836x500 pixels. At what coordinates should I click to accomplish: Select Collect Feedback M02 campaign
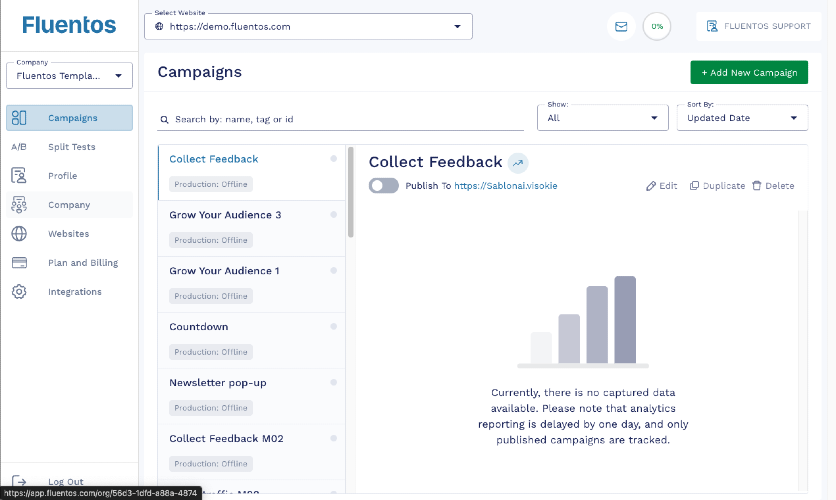[252, 453]
